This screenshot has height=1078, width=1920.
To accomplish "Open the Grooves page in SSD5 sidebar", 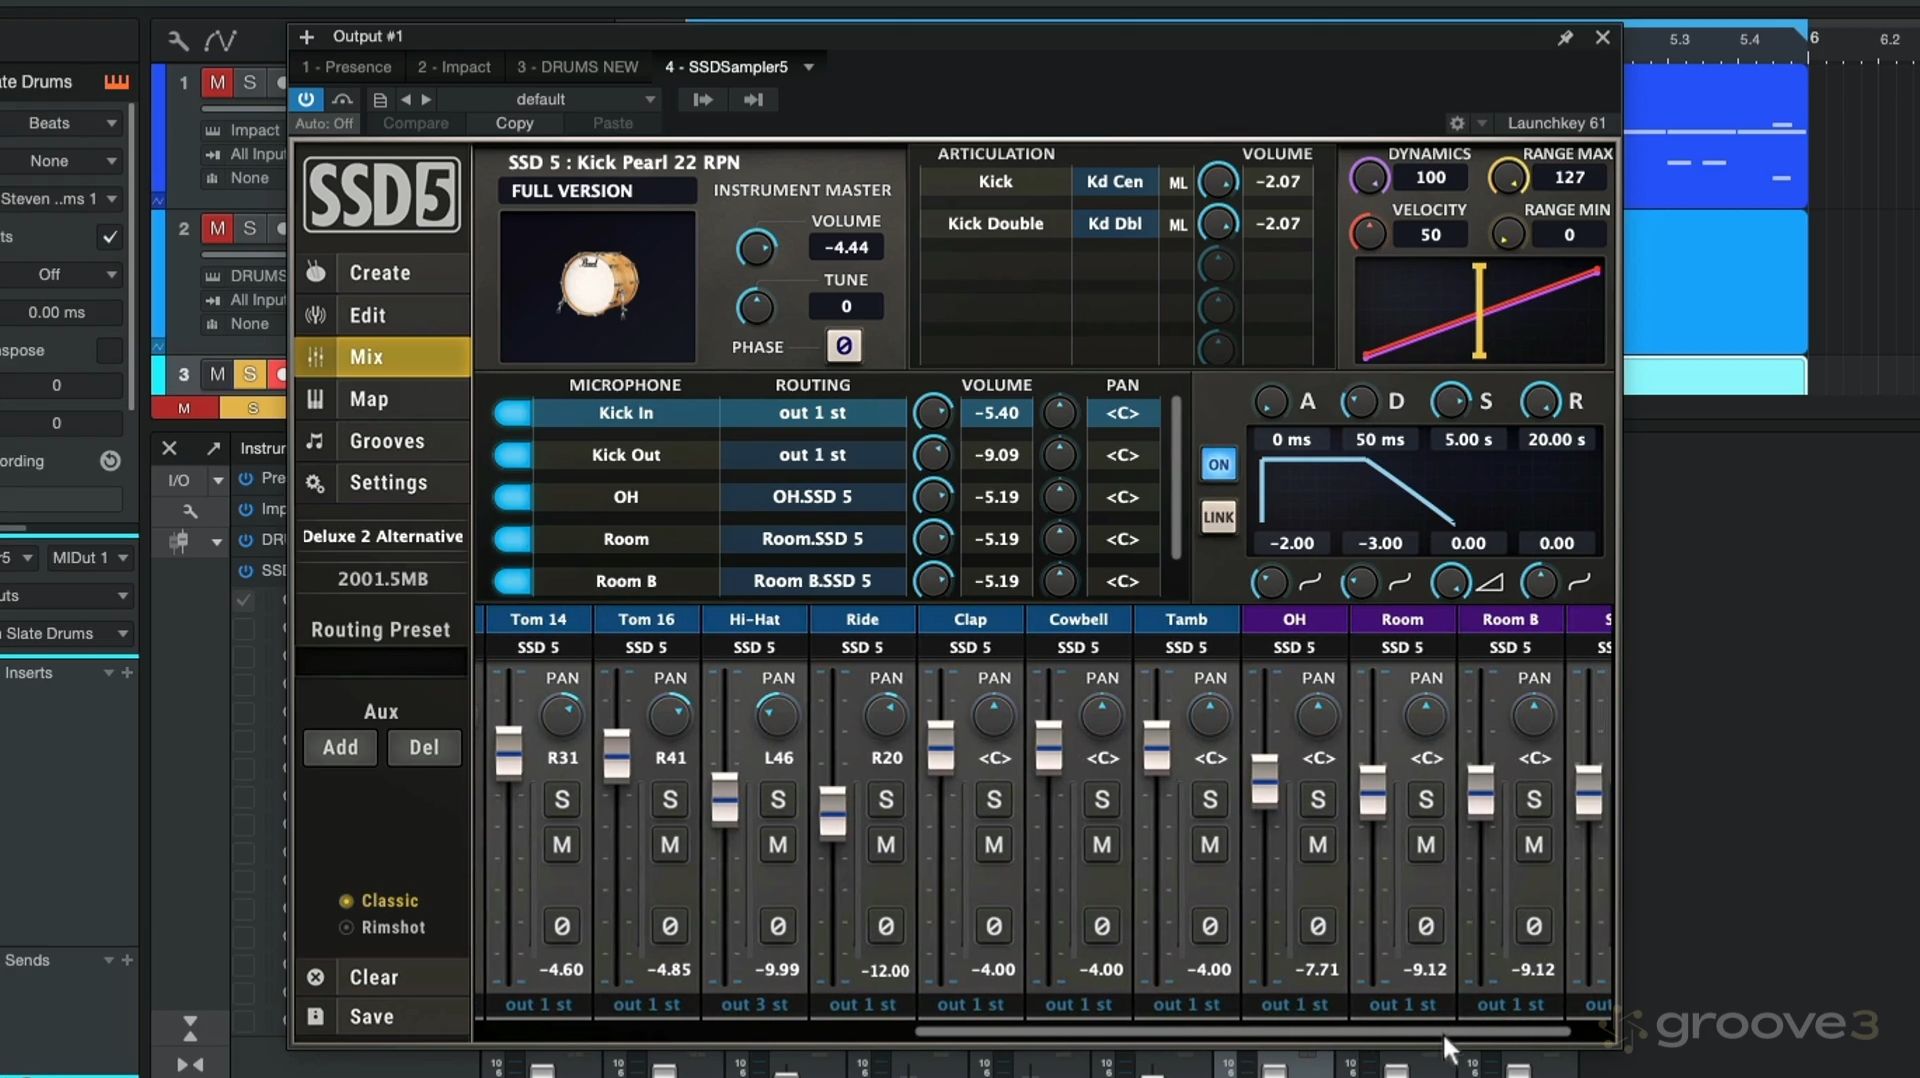I will point(386,441).
